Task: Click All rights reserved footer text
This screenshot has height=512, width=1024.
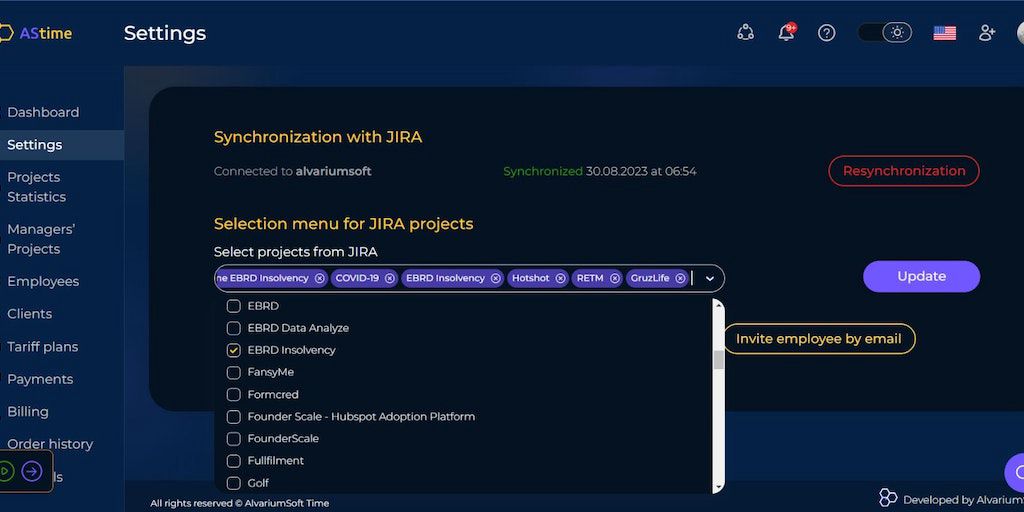Action: [240, 504]
